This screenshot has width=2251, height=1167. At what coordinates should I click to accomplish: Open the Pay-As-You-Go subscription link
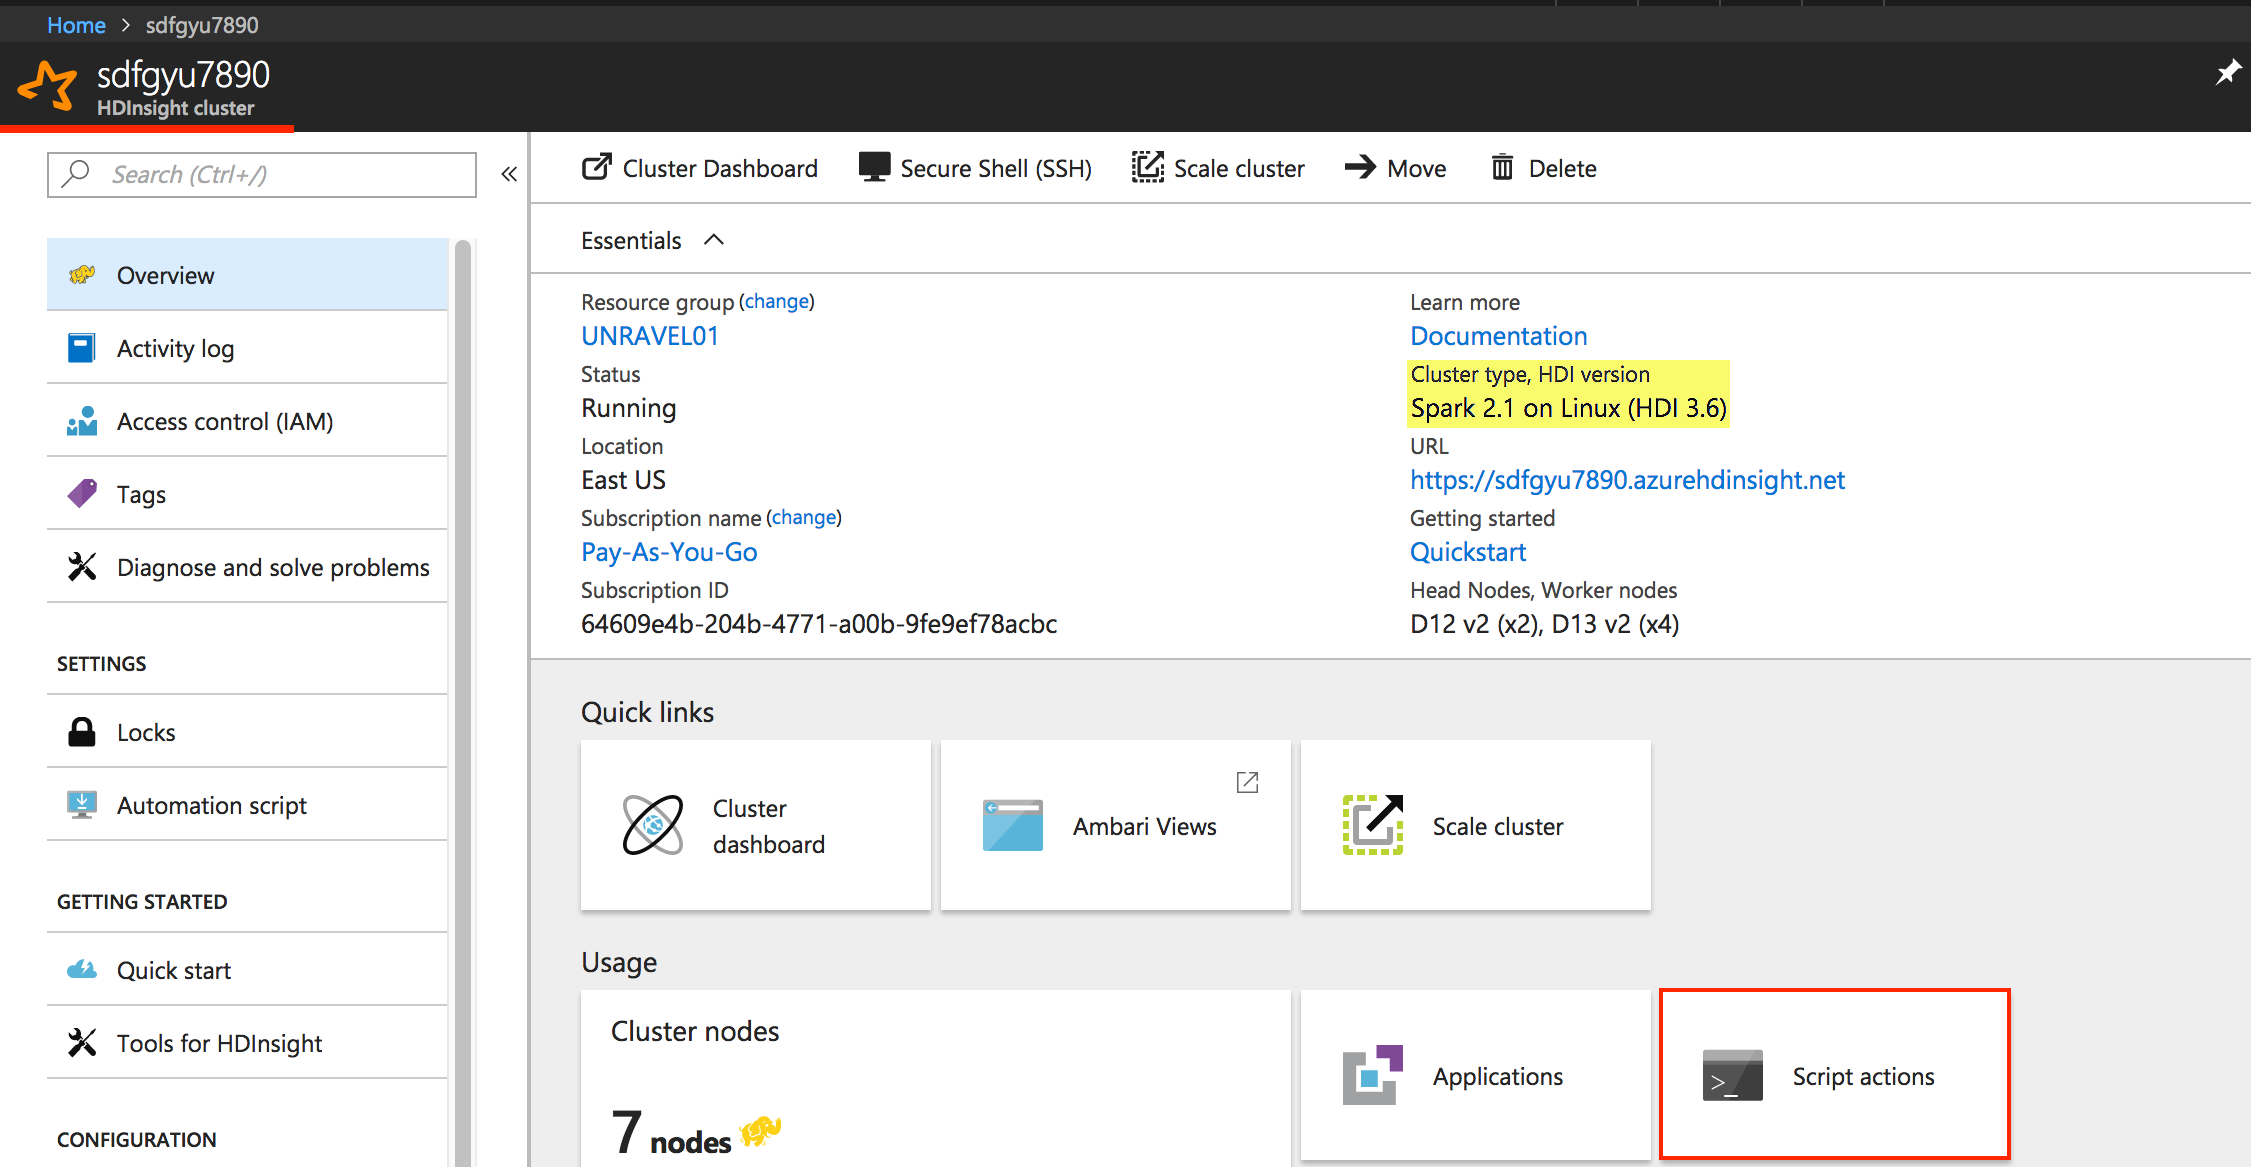[x=669, y=552]
